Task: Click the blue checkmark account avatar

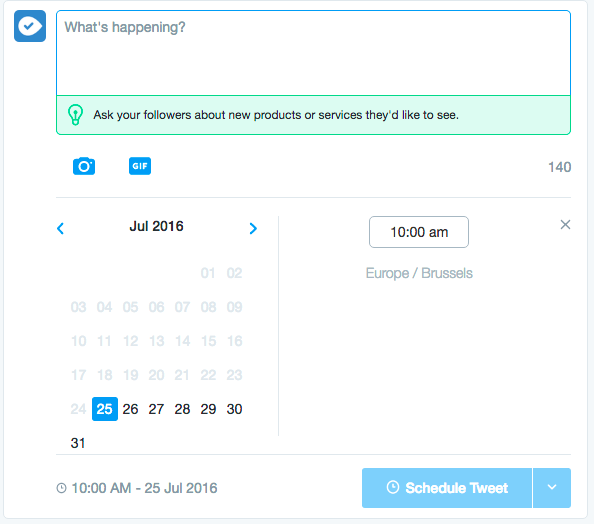Action: point(30,26)
